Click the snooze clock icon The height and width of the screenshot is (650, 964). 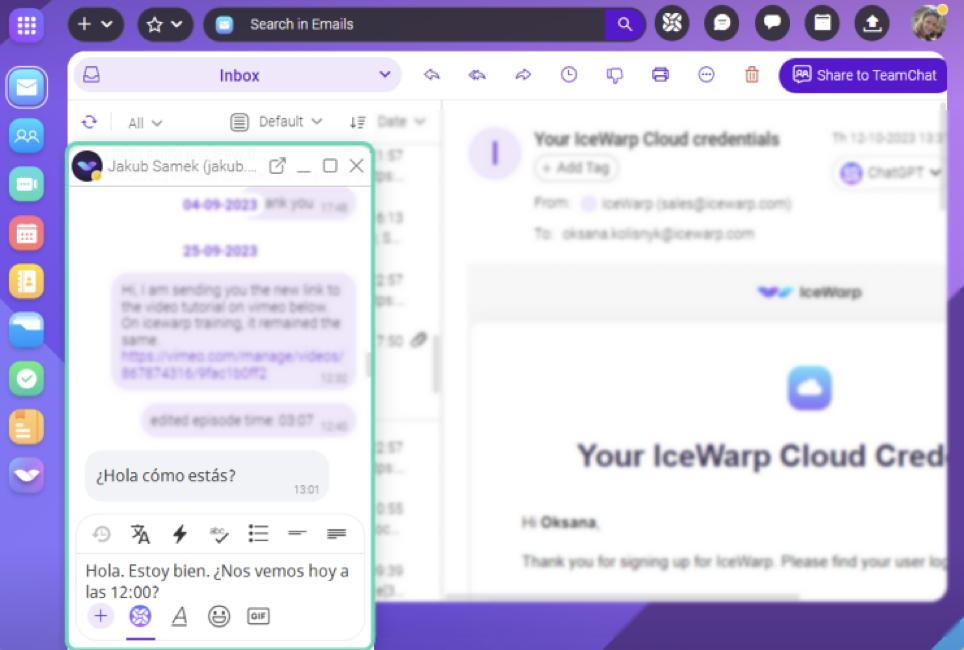coord(569,75)
